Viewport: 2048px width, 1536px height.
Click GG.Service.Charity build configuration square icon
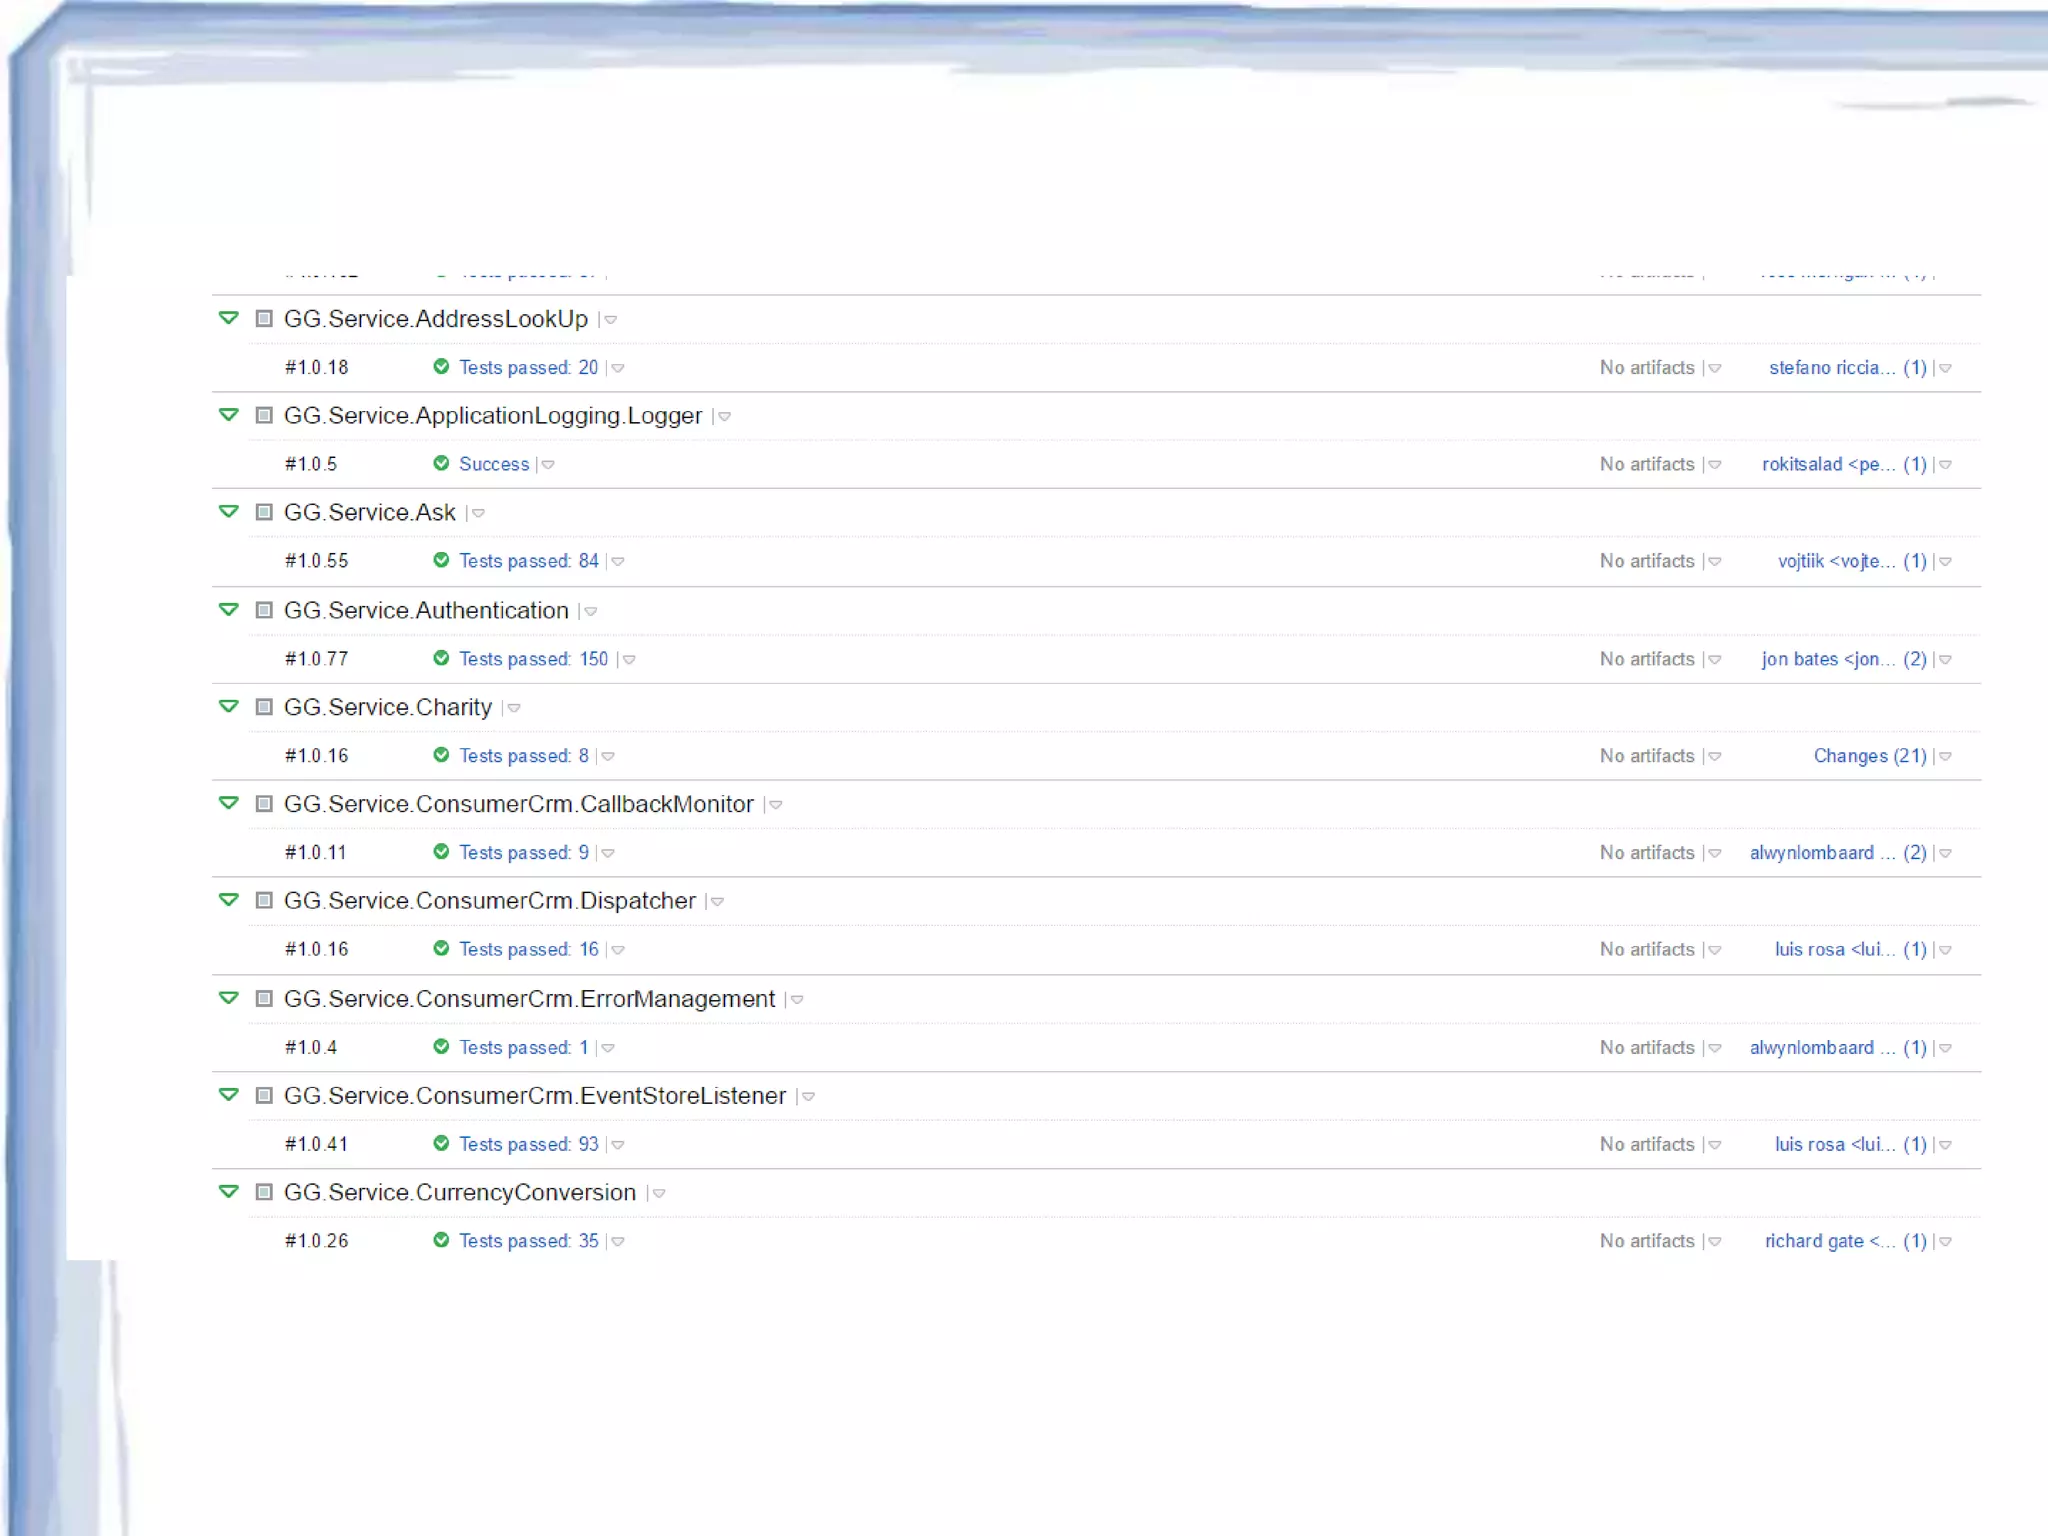pyautogui.click(x=264, y=707)
